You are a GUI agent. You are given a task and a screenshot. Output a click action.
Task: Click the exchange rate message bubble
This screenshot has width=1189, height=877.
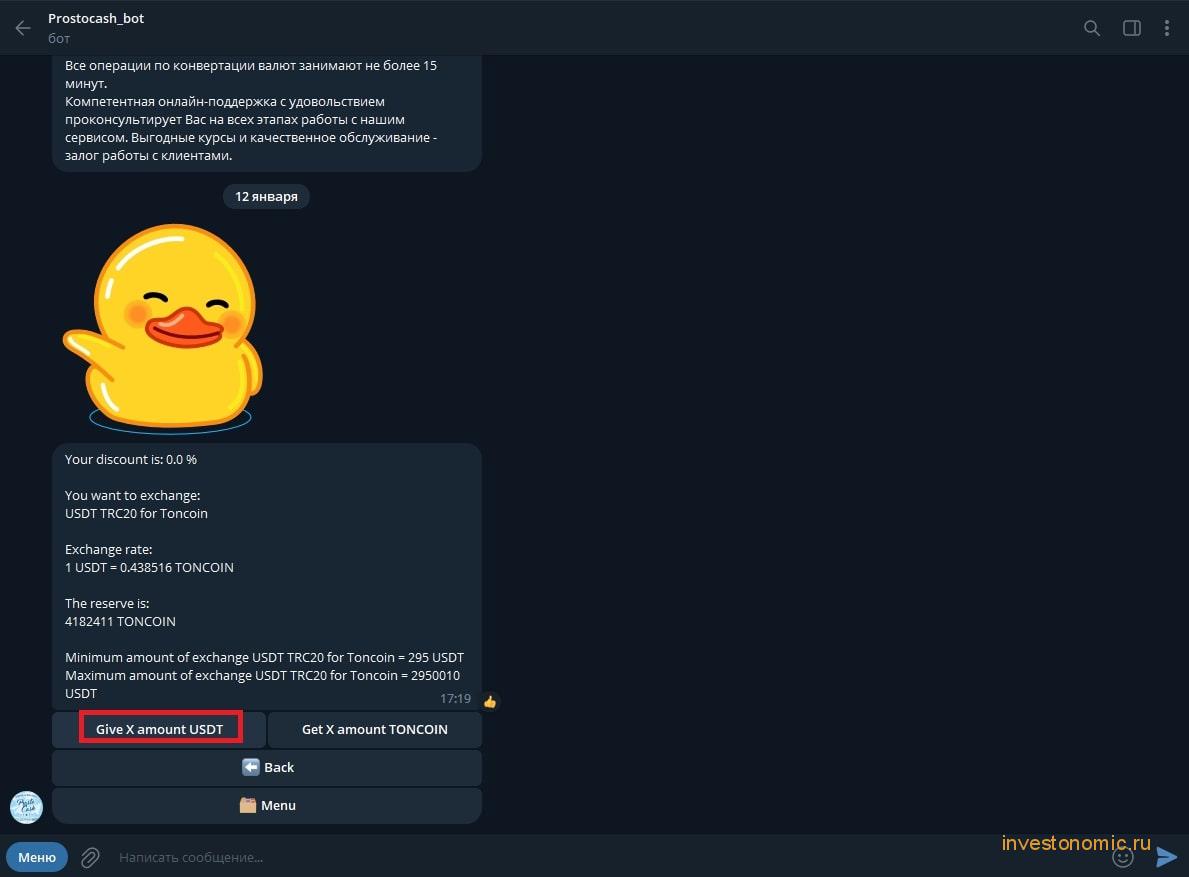[267, 576]
